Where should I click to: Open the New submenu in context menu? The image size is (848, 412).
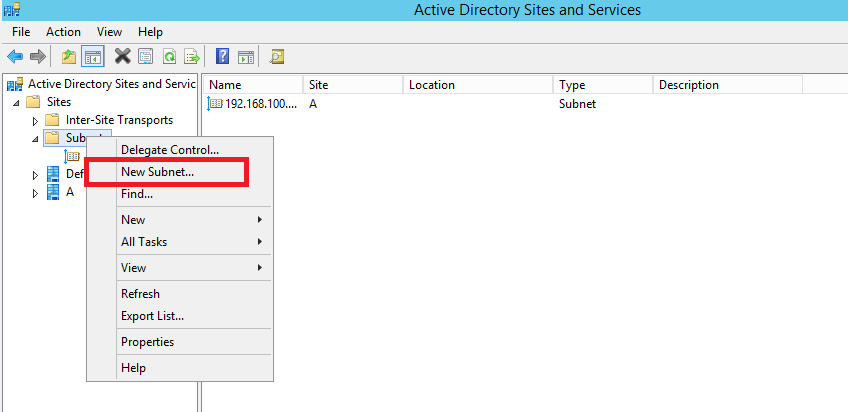pos(192,220)
